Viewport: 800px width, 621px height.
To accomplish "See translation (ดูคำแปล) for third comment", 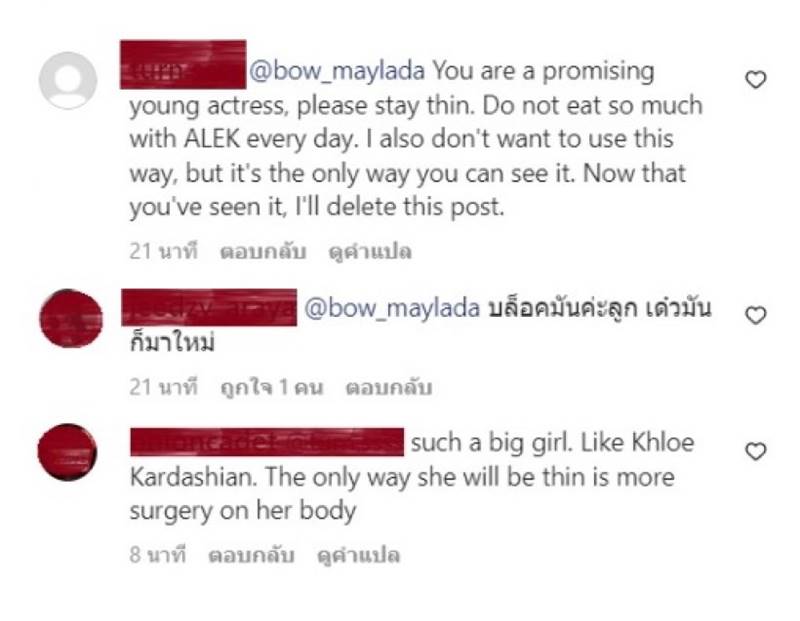I will [358, 555].
